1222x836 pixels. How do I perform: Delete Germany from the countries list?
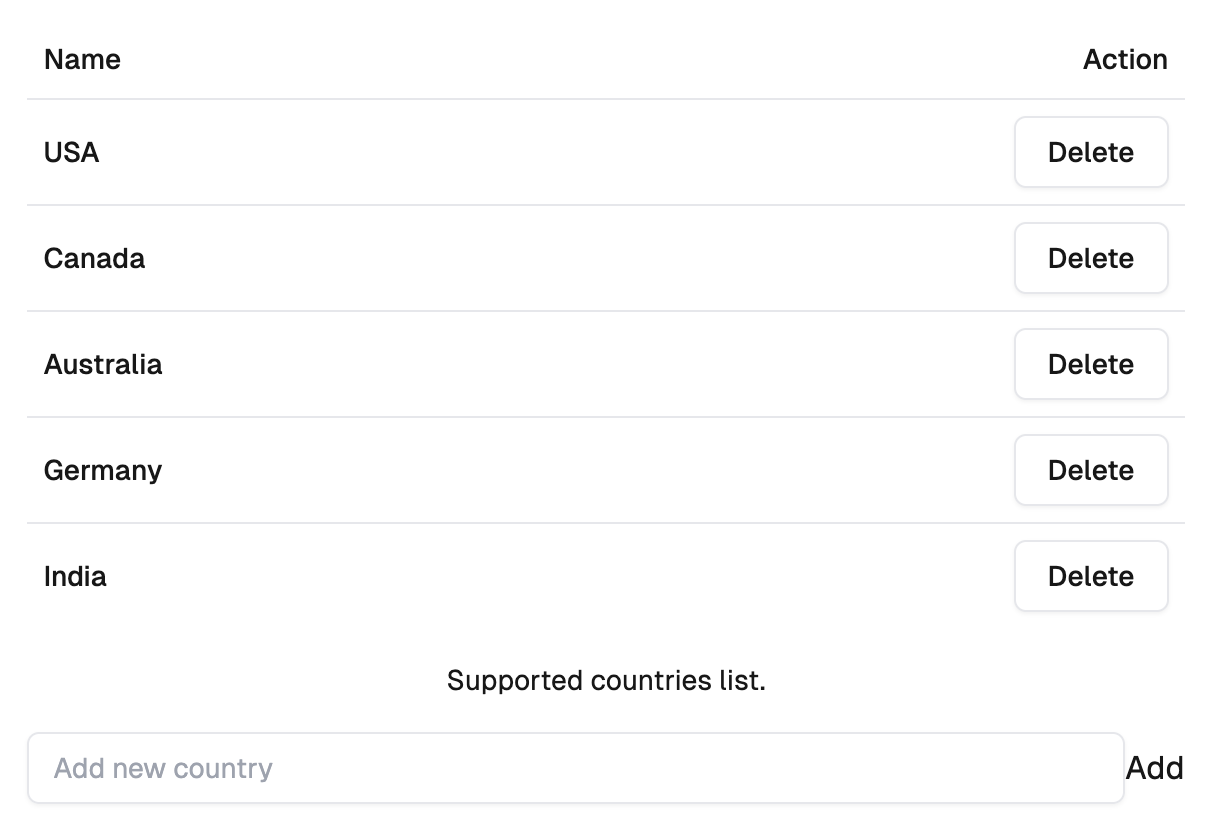click(x=1090, y=470)
